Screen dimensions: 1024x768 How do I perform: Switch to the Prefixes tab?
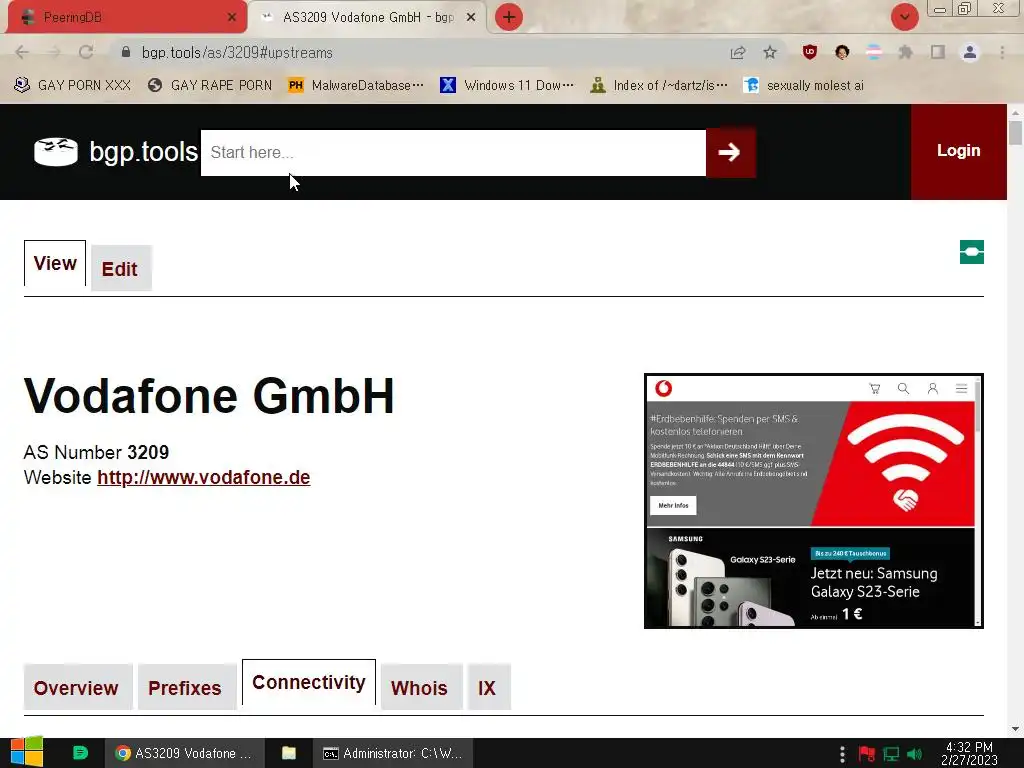187,687
